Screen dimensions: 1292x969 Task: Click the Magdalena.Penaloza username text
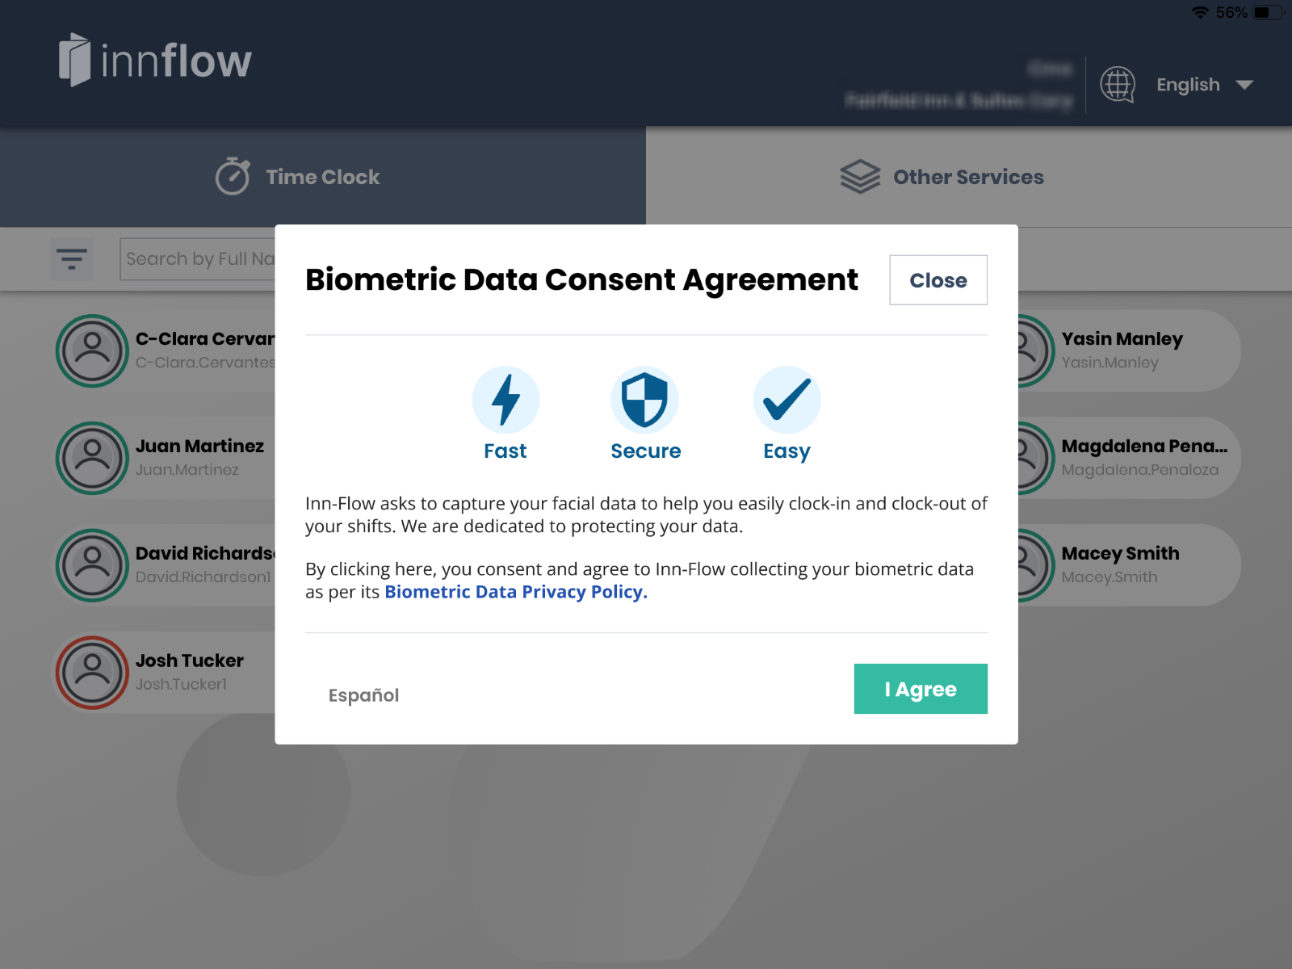pyautogui.click(x=1140, y=470)
